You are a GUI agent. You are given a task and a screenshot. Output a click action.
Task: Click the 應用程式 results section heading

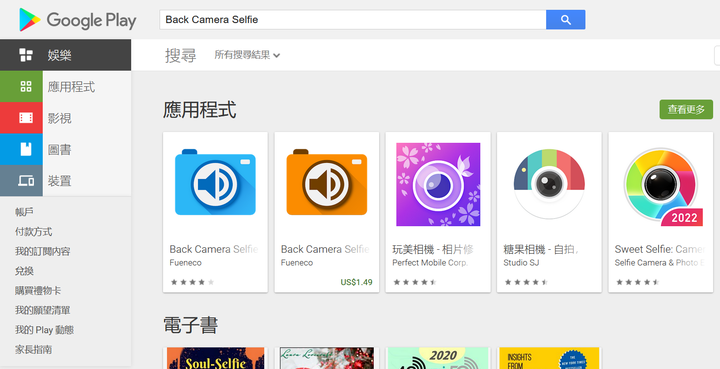tap(200, 110)
